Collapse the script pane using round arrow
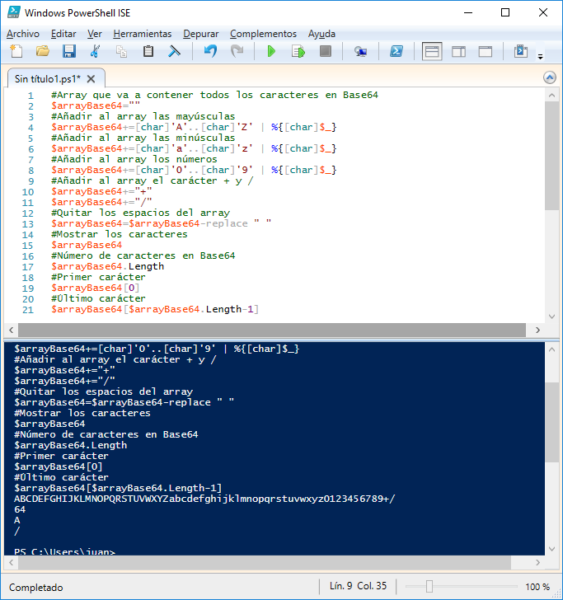563x600 pixels. tap(550, 78)
